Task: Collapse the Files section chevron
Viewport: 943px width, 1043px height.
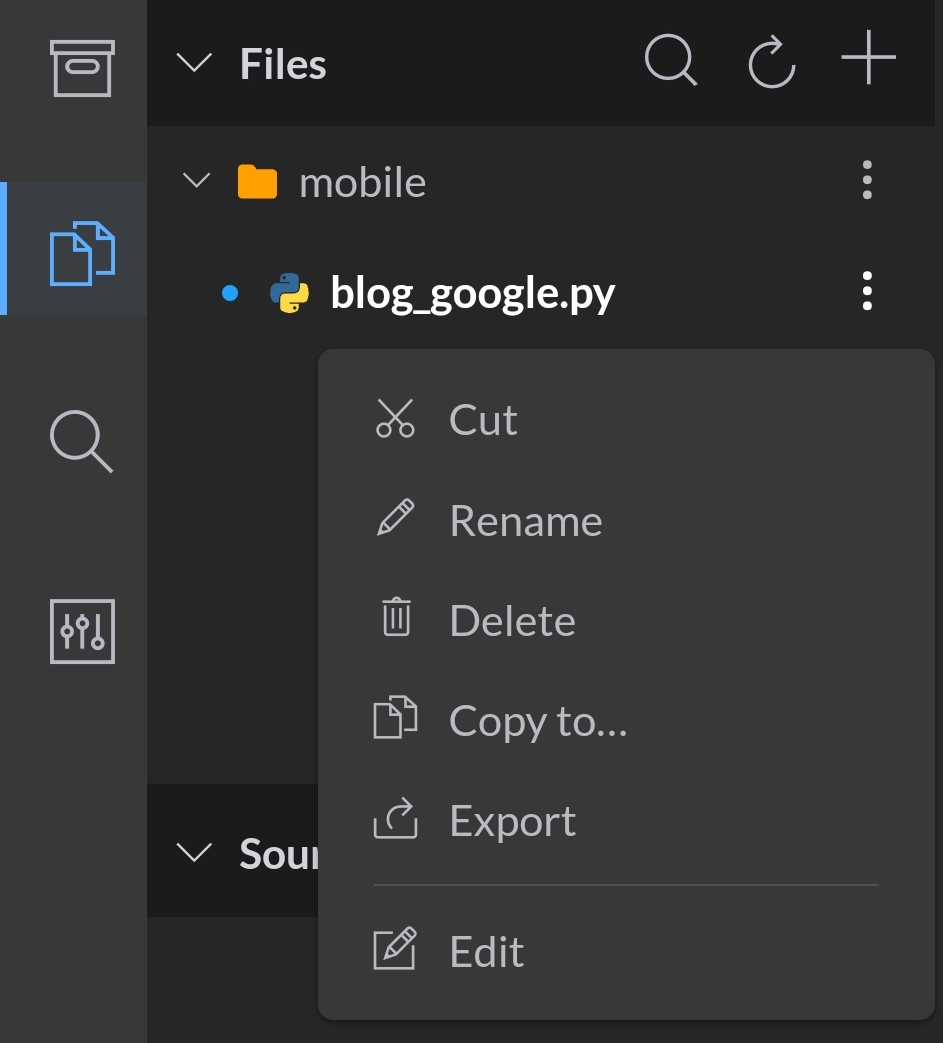Action: 194,63
